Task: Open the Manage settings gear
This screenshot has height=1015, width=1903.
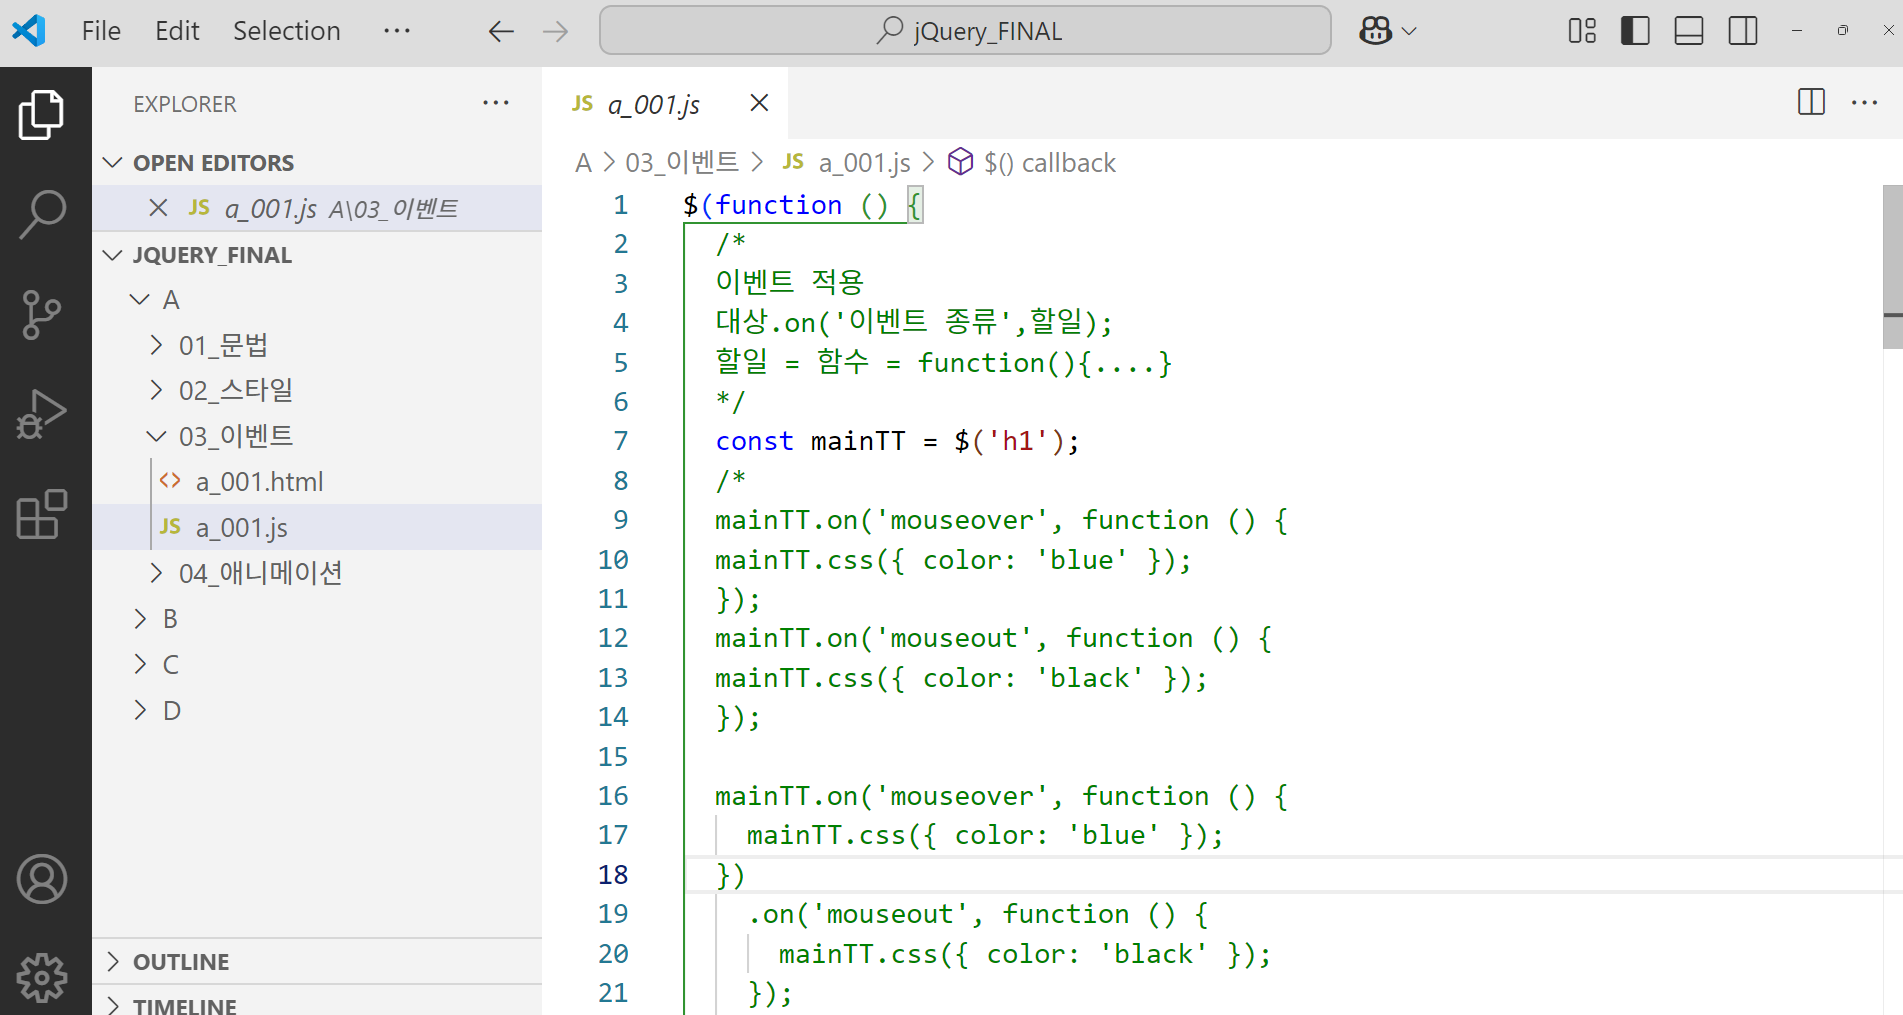Action: [x=42, y=977]
